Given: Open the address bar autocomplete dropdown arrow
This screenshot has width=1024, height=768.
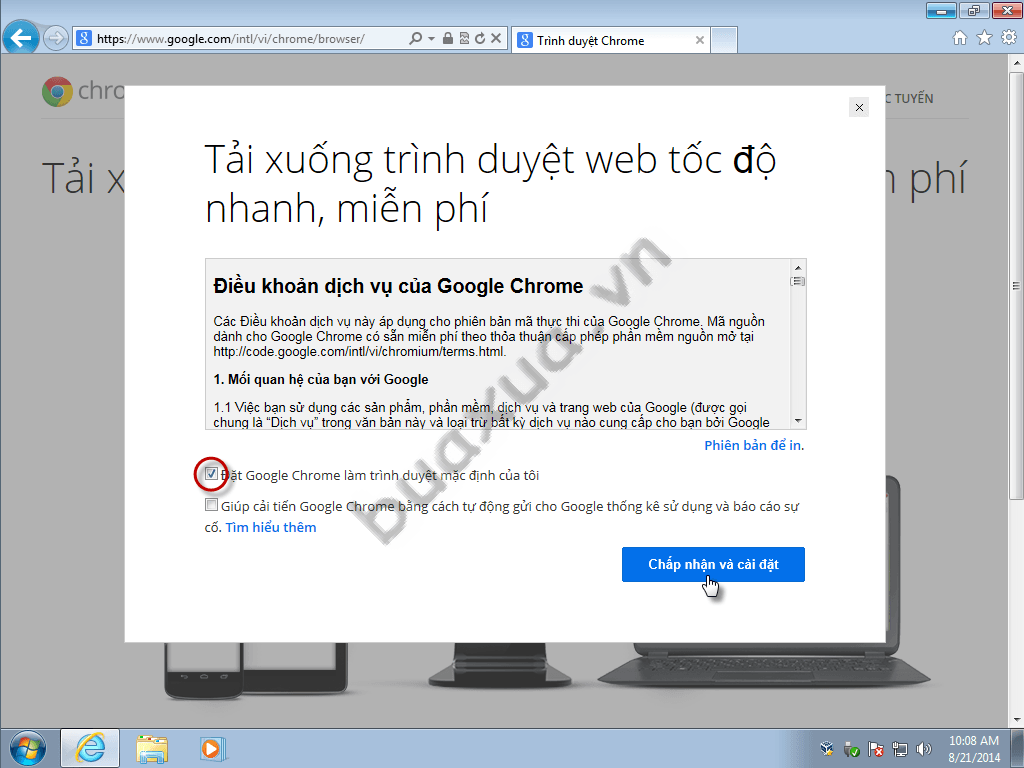Looking at the screenshot, I should tap(431, 39).
